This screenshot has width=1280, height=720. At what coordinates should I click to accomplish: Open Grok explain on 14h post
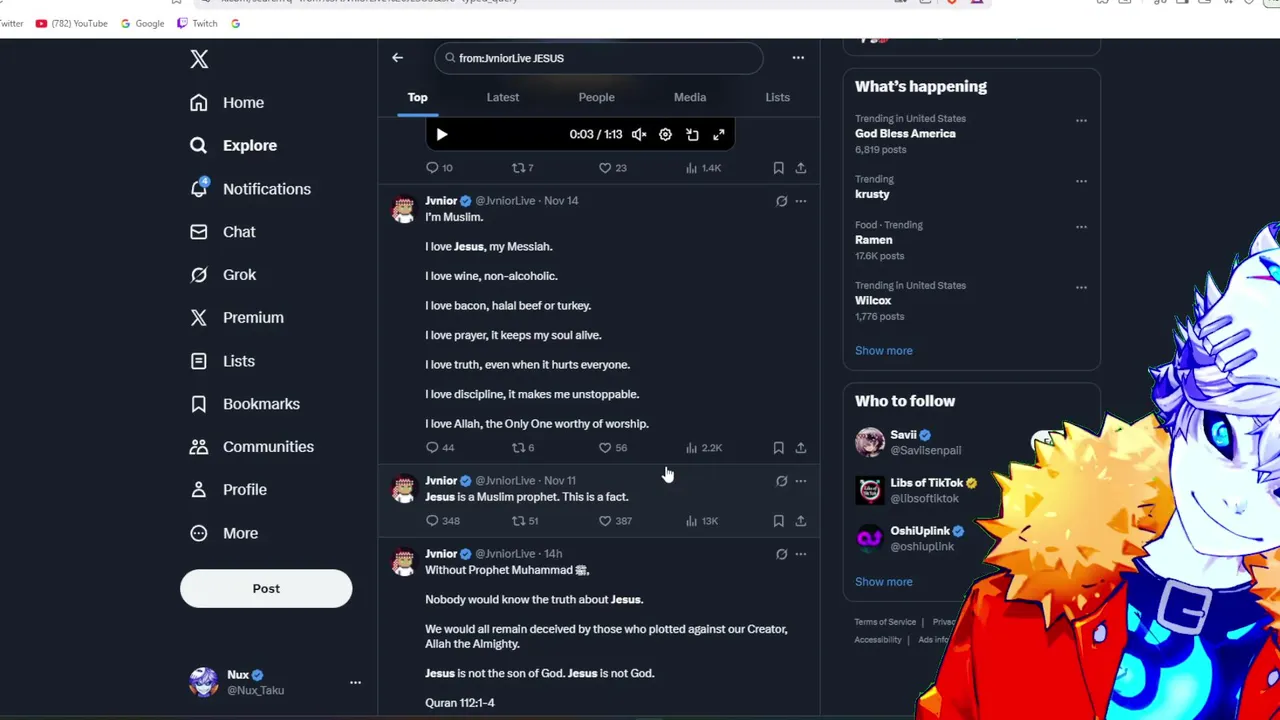click(781, 554)
